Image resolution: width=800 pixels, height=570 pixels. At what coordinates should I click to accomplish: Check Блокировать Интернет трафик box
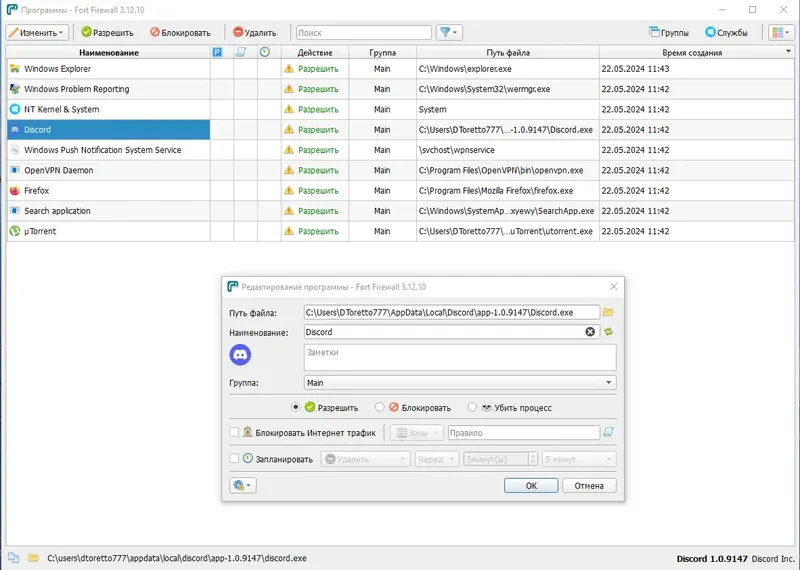(234, 432)
